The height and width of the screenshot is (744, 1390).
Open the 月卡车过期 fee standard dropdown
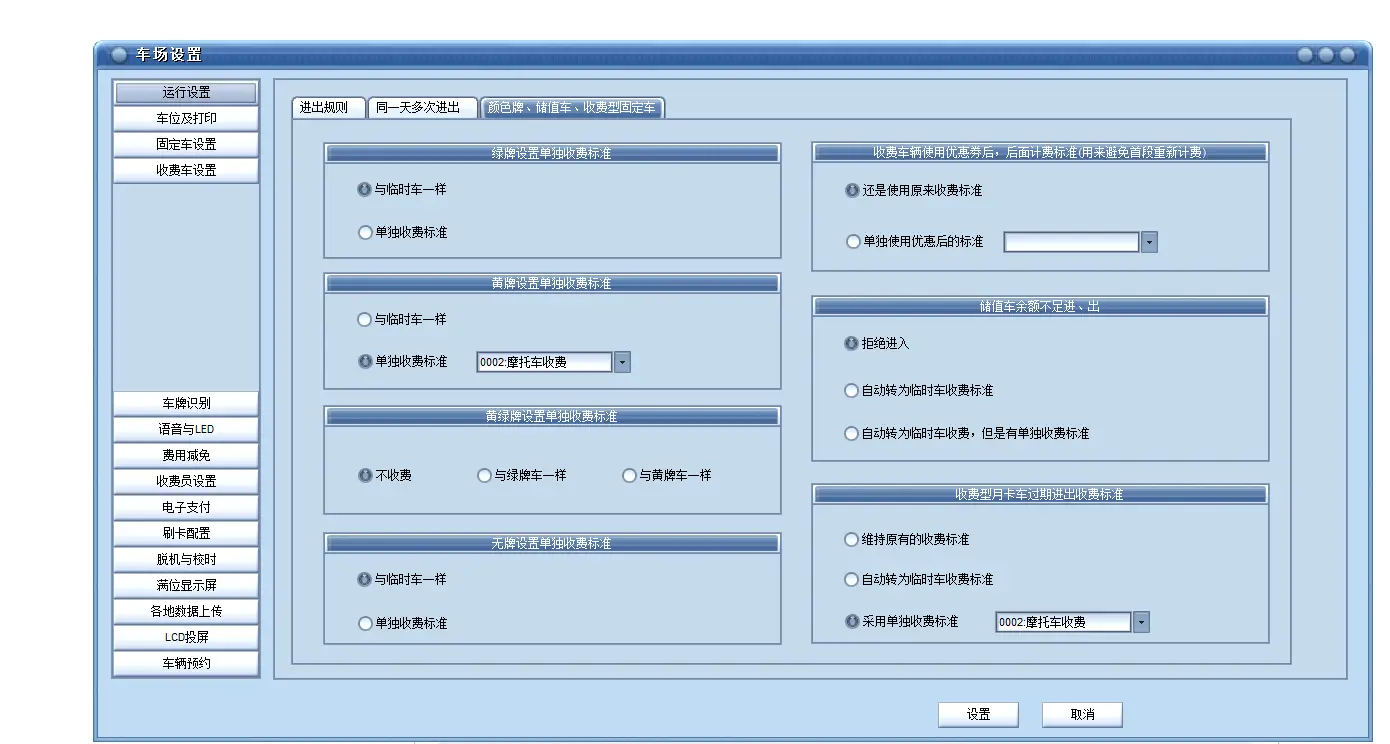[1141, 623]
